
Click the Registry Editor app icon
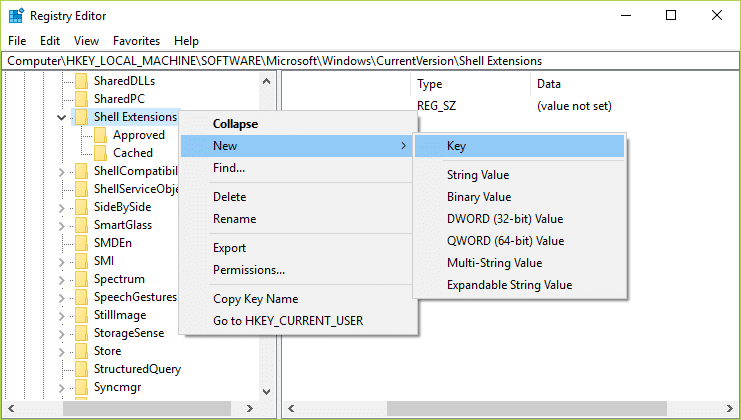tap(16, 16)
